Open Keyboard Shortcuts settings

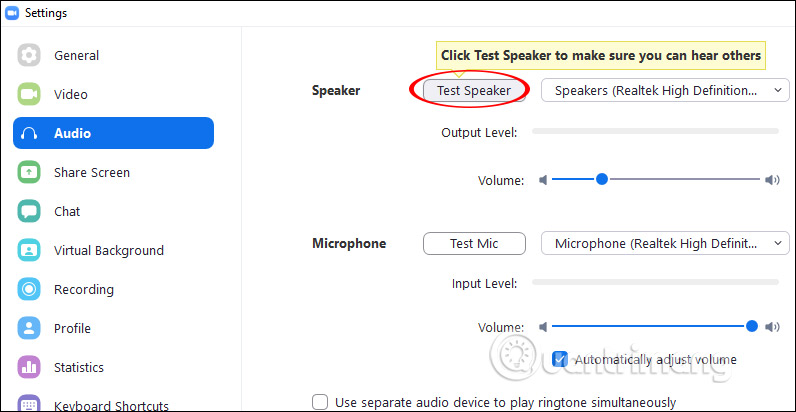coord(110,405)
